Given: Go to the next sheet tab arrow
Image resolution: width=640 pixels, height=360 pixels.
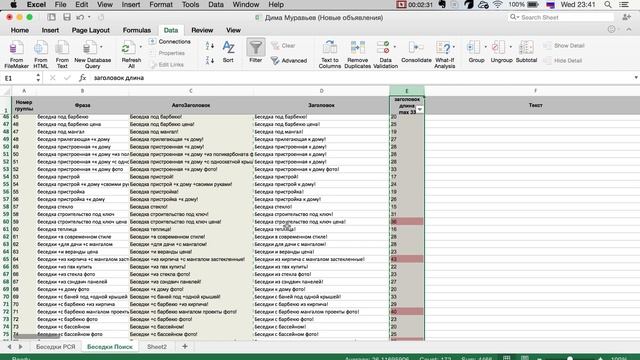Looking at the screenshot, I should tap(20, 347).
